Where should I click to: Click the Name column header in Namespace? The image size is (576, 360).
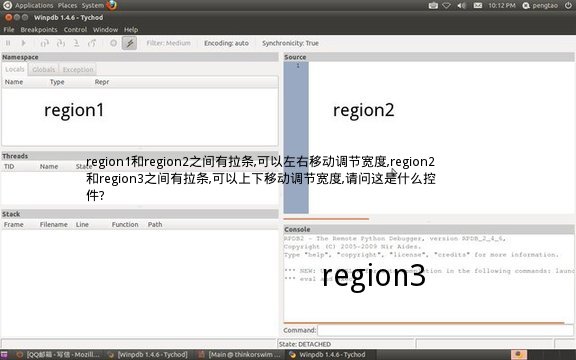pos(14,82)
